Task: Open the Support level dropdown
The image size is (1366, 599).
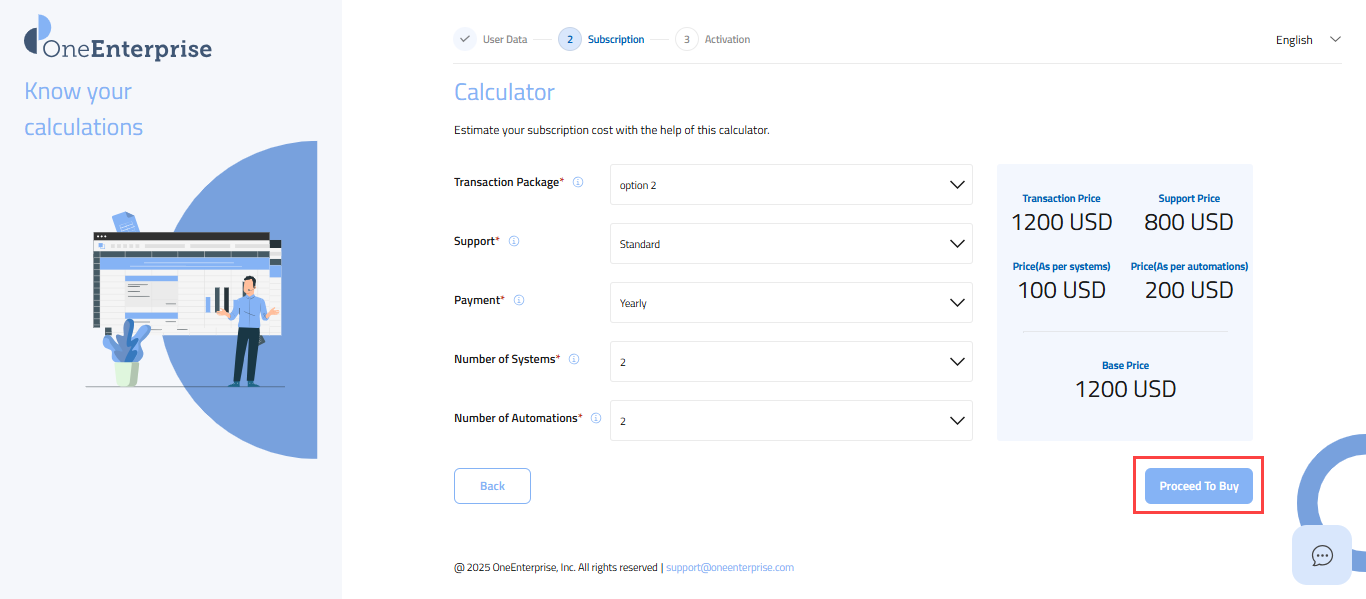Action: [x=790, y=244]
